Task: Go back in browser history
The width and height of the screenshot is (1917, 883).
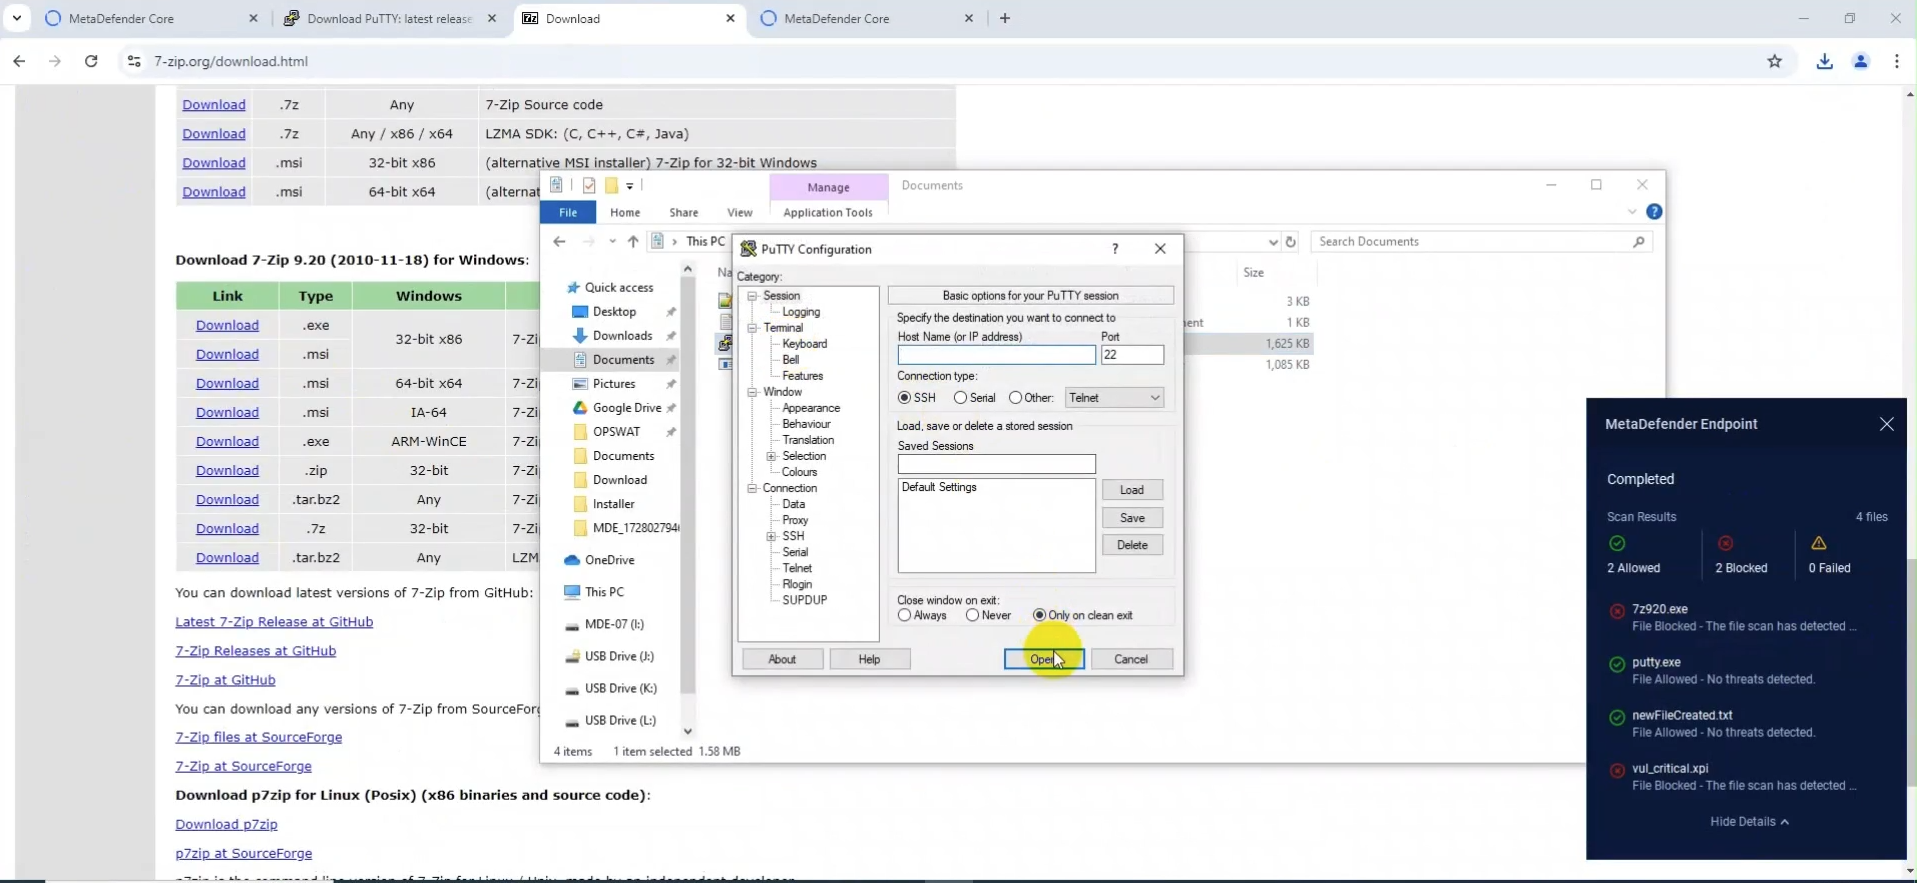Action: pyautogui.click(x=19, y=61)
